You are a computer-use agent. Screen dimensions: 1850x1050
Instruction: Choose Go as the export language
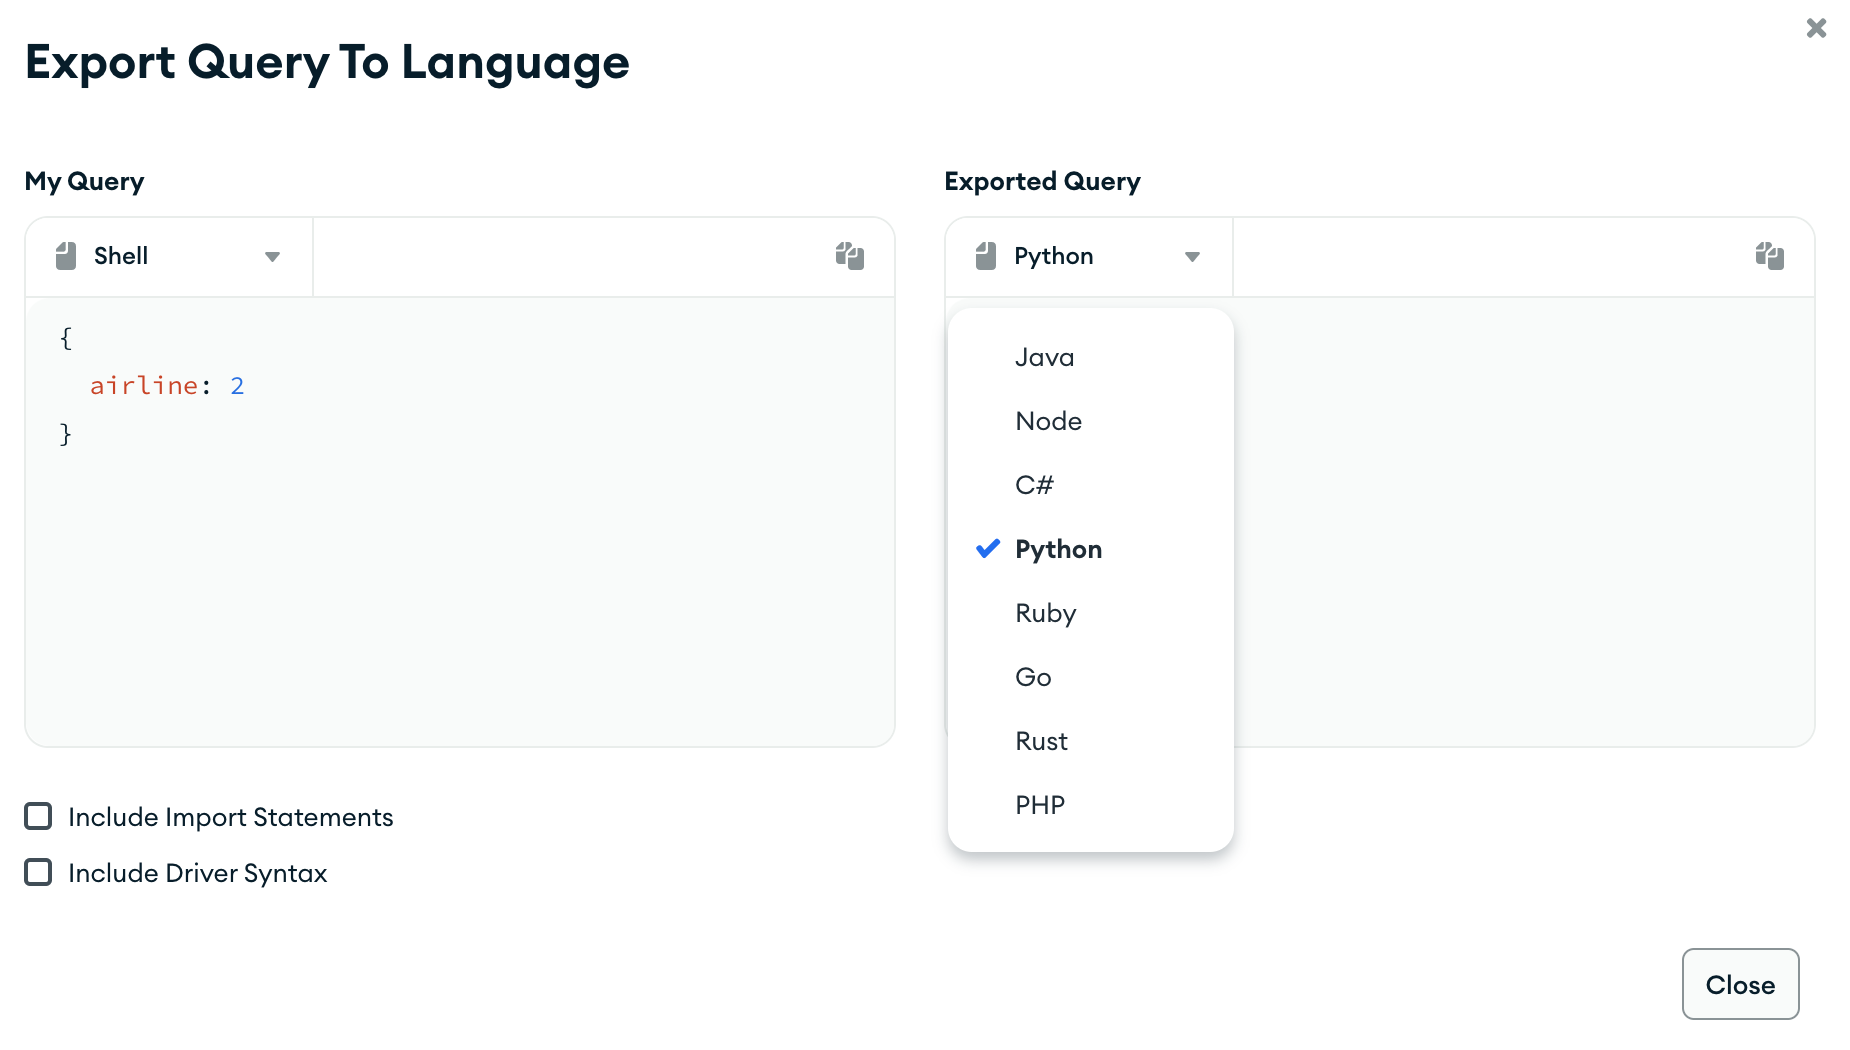point(1033,677)
